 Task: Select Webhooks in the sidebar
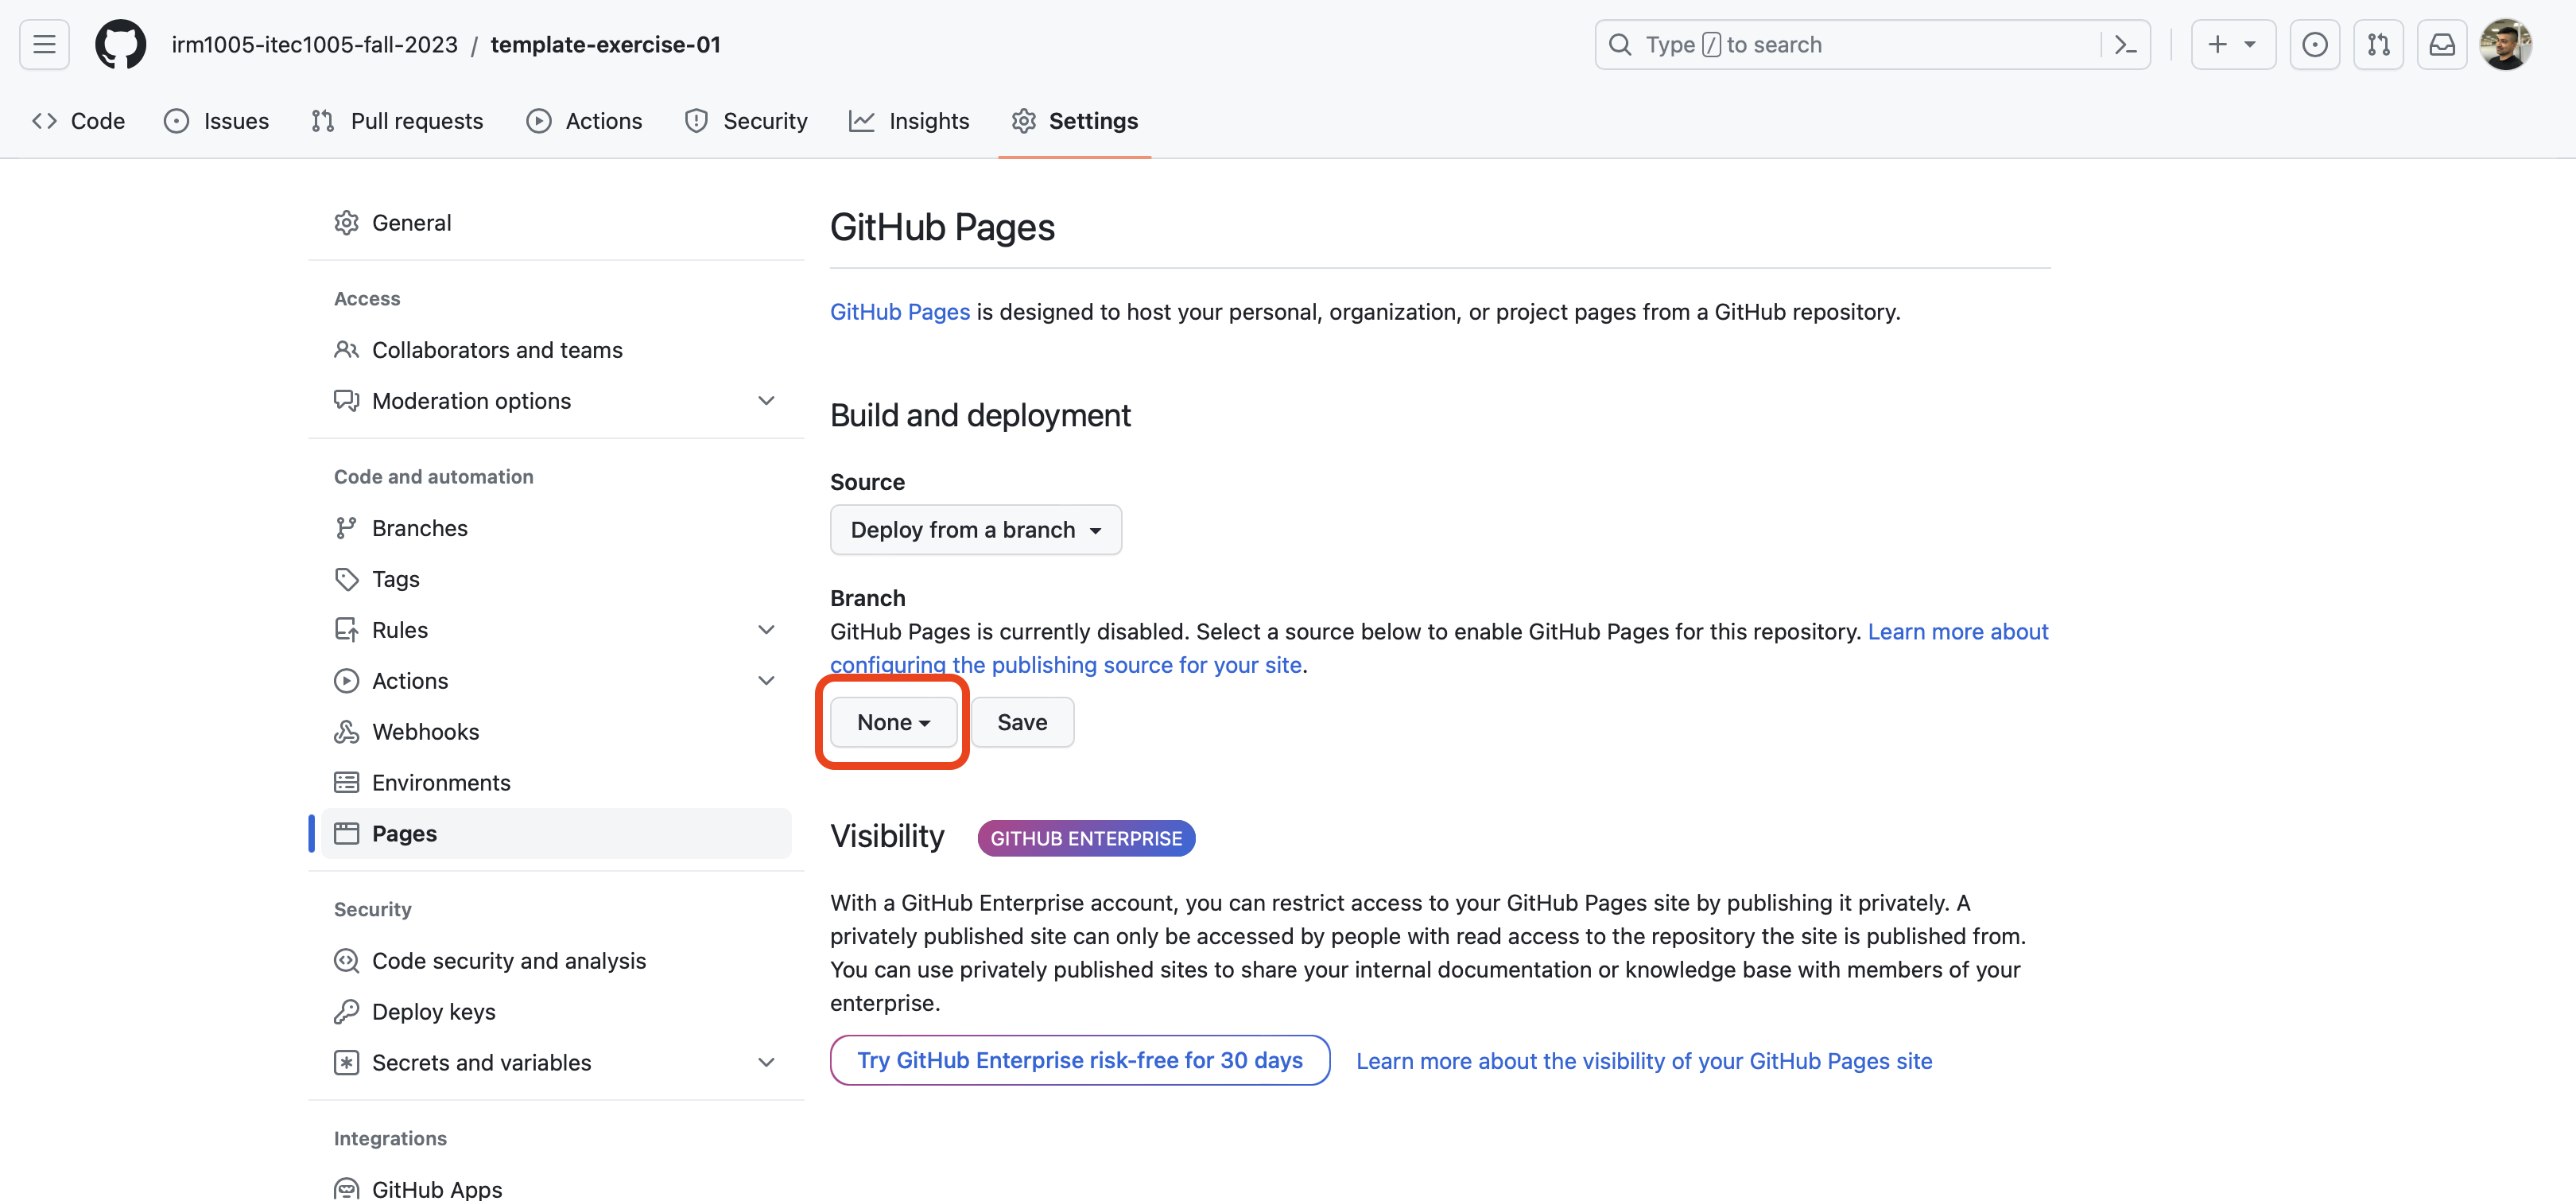tap(425, 731)
